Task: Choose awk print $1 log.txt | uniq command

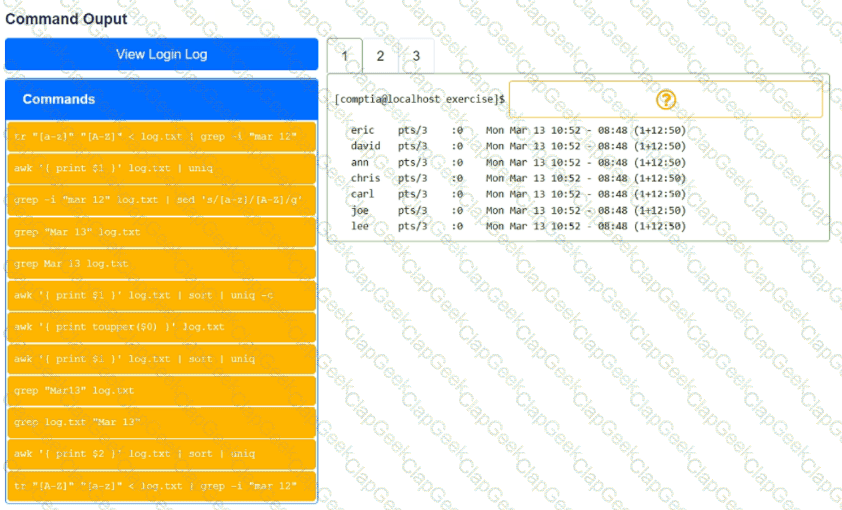Action: pos(161,168)
